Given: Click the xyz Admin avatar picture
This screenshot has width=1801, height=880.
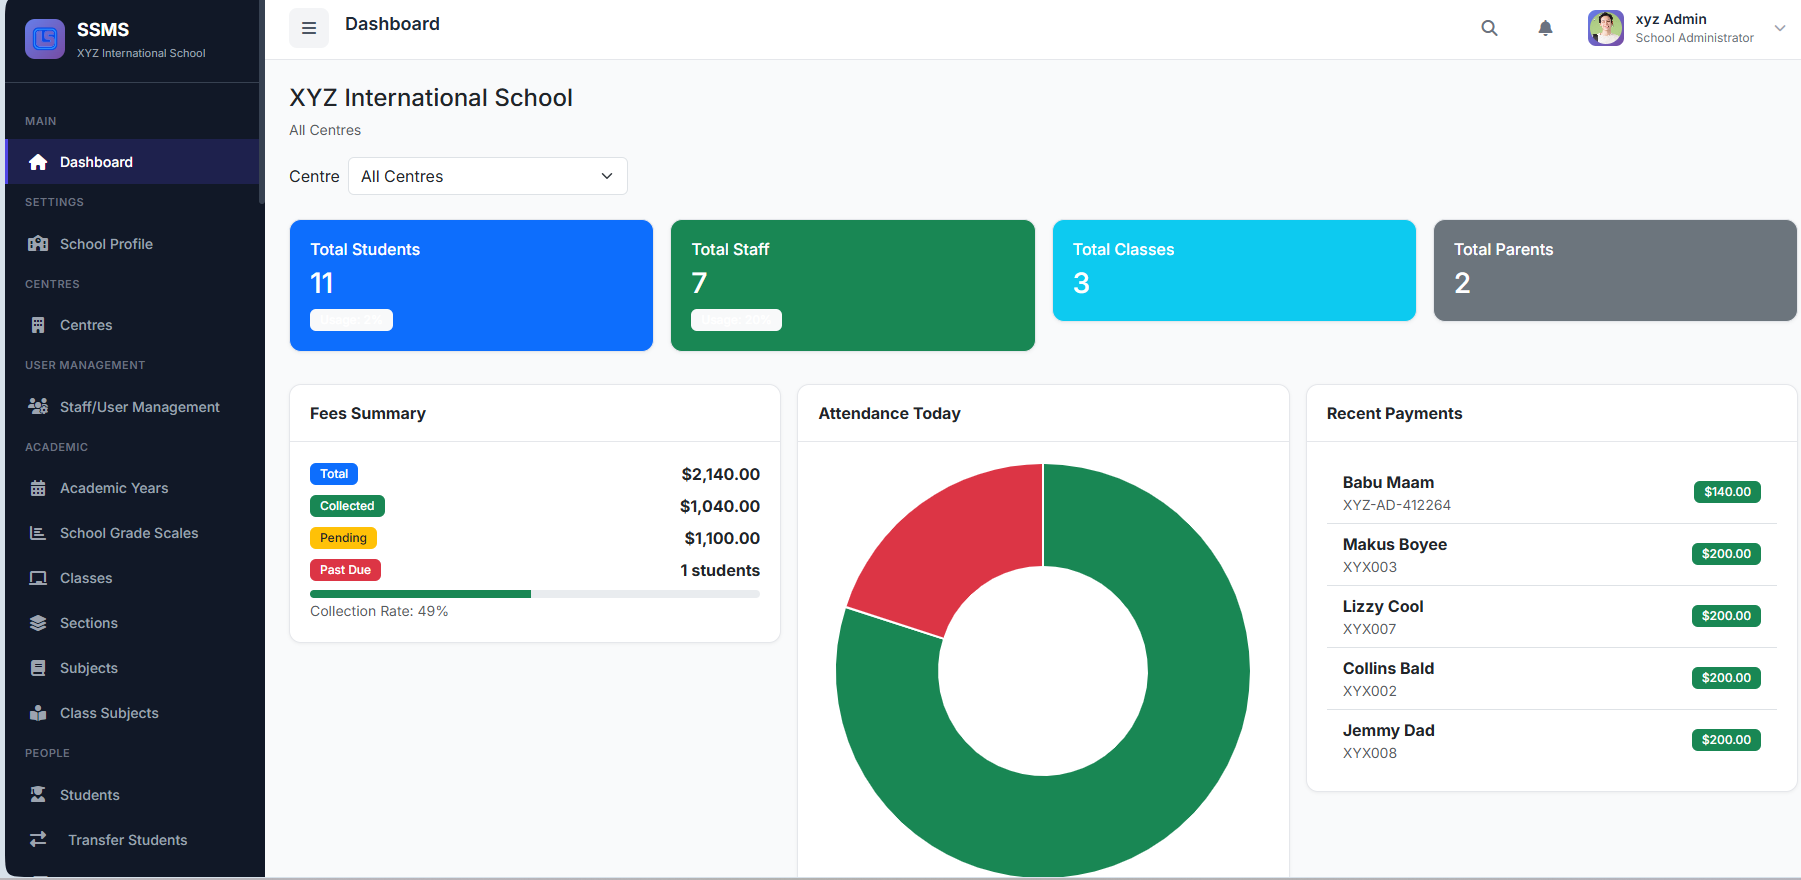Looking at the screenshot, I should pyautogui.click(x=1605, y=28).
